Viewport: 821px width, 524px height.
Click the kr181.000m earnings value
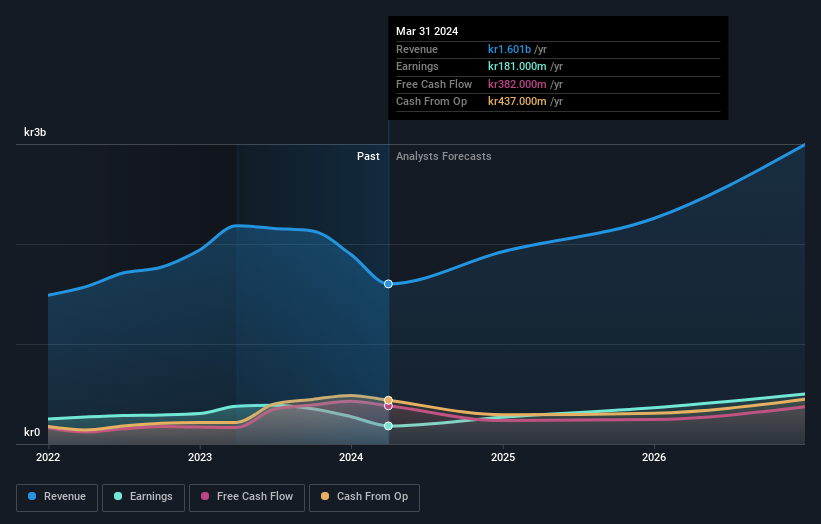click(x=517, y=66)
